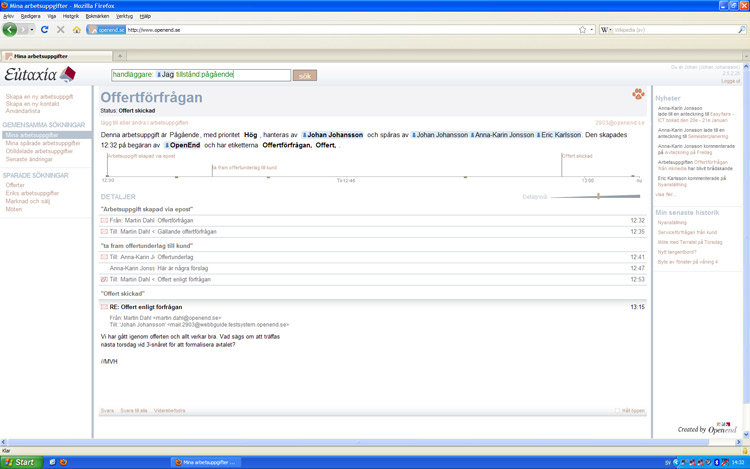750x469 pixels.
Task: Expand the 'Visa fler...' news list
Action: [x=665, y=194]
